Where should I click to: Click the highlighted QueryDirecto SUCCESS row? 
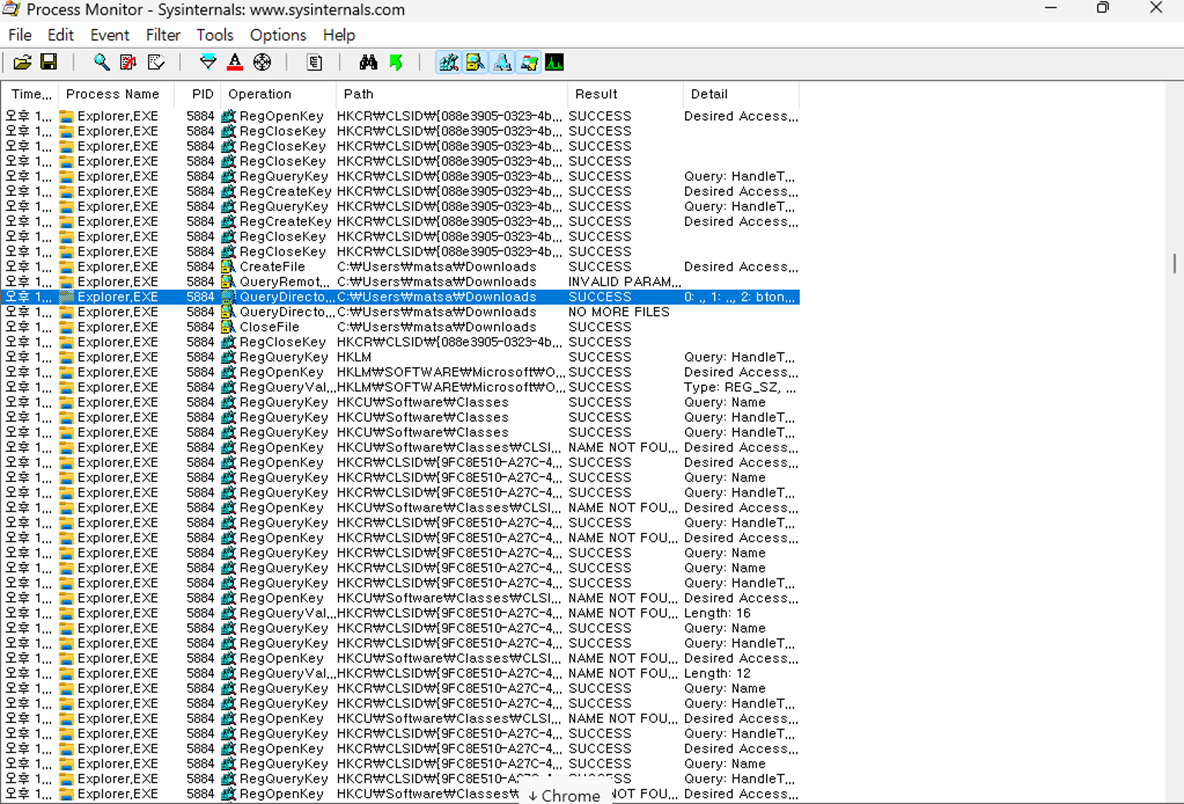click(400, 297)
